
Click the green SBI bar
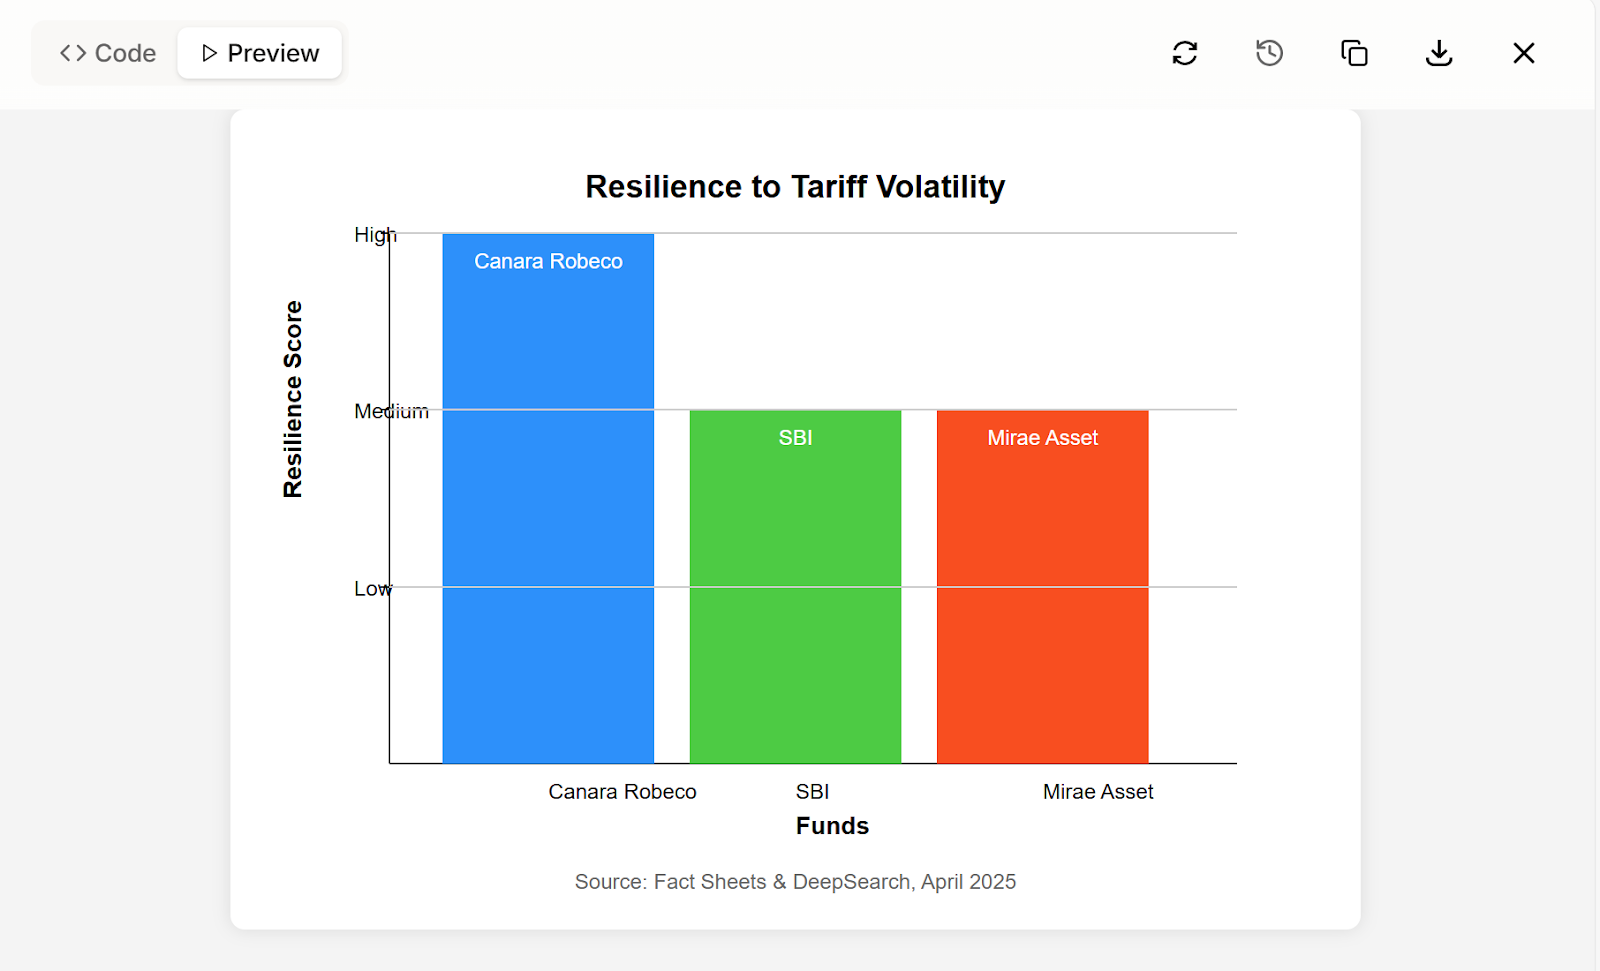795,586
